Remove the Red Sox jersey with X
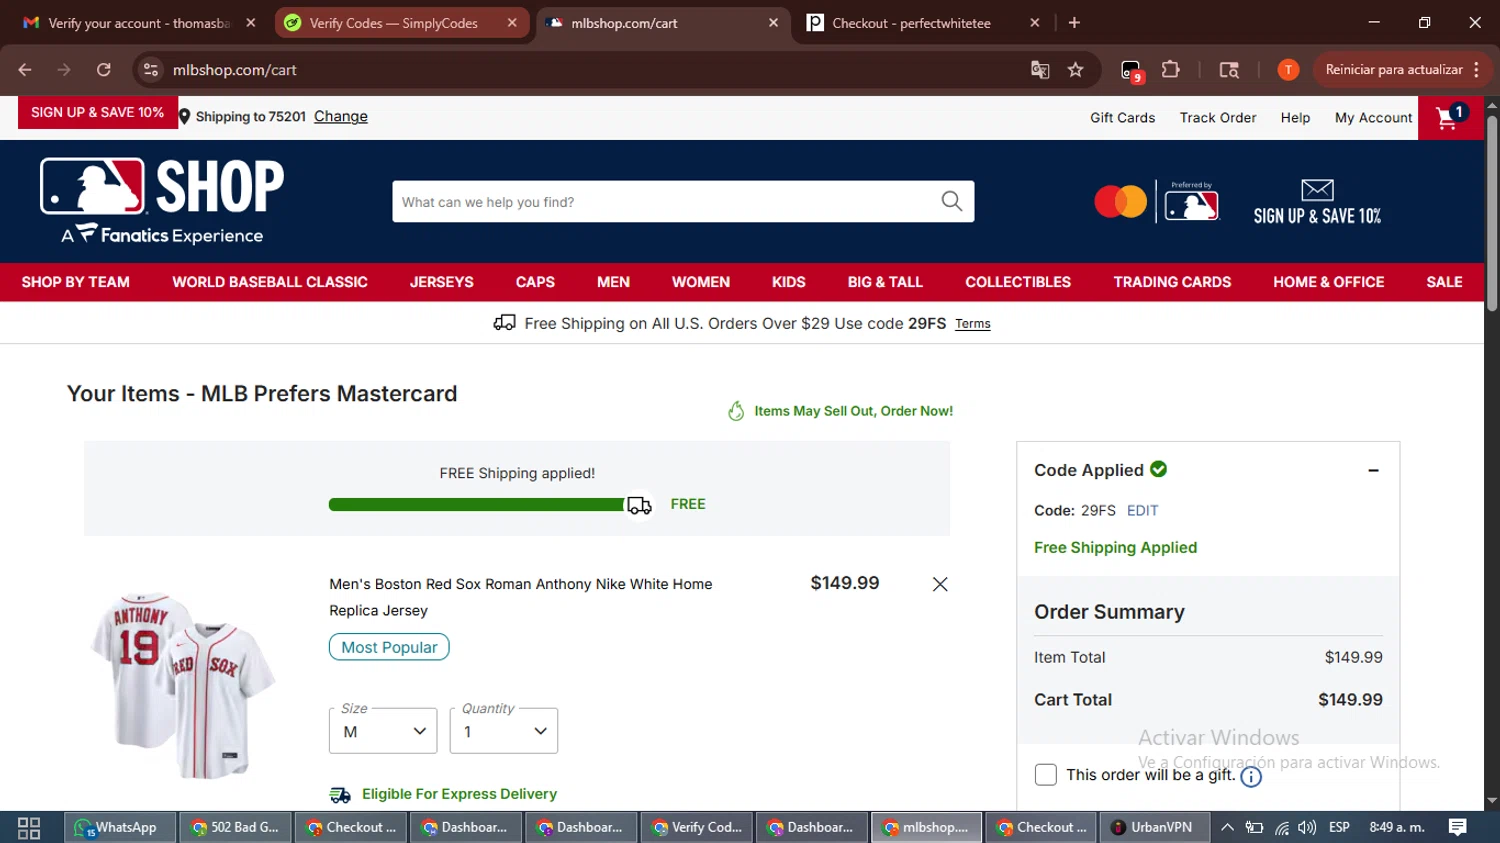The image size is (1500, 843). (x=940, y=584)
